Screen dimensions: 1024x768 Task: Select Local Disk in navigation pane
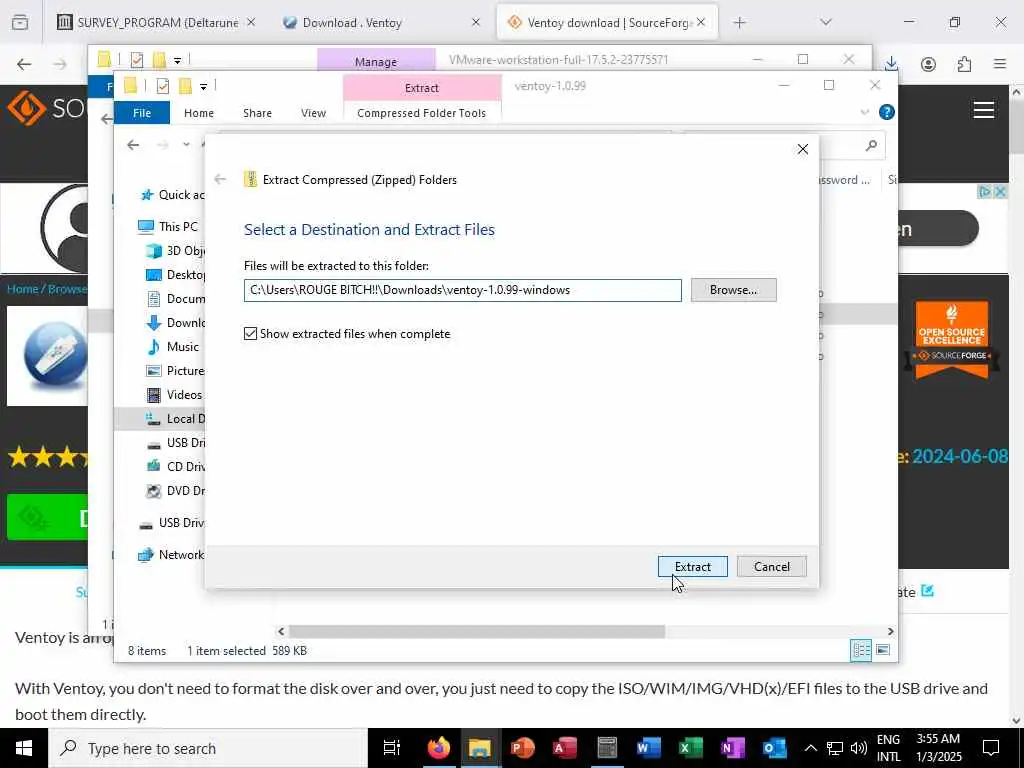click(x=175, y=419)
